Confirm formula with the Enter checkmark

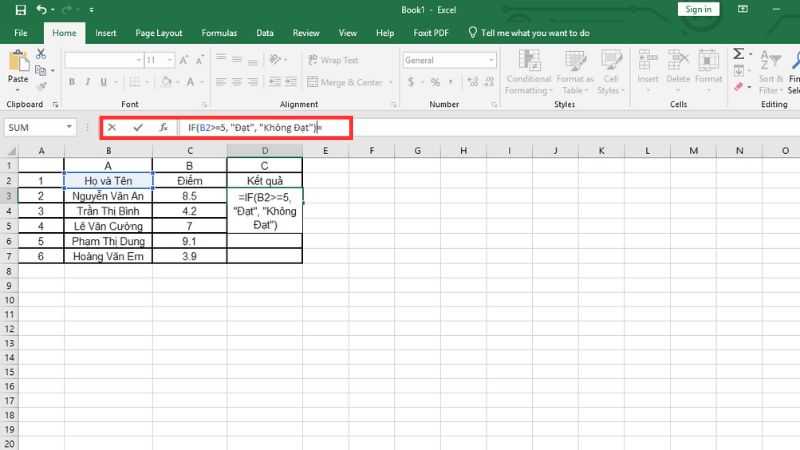point(137,127)
